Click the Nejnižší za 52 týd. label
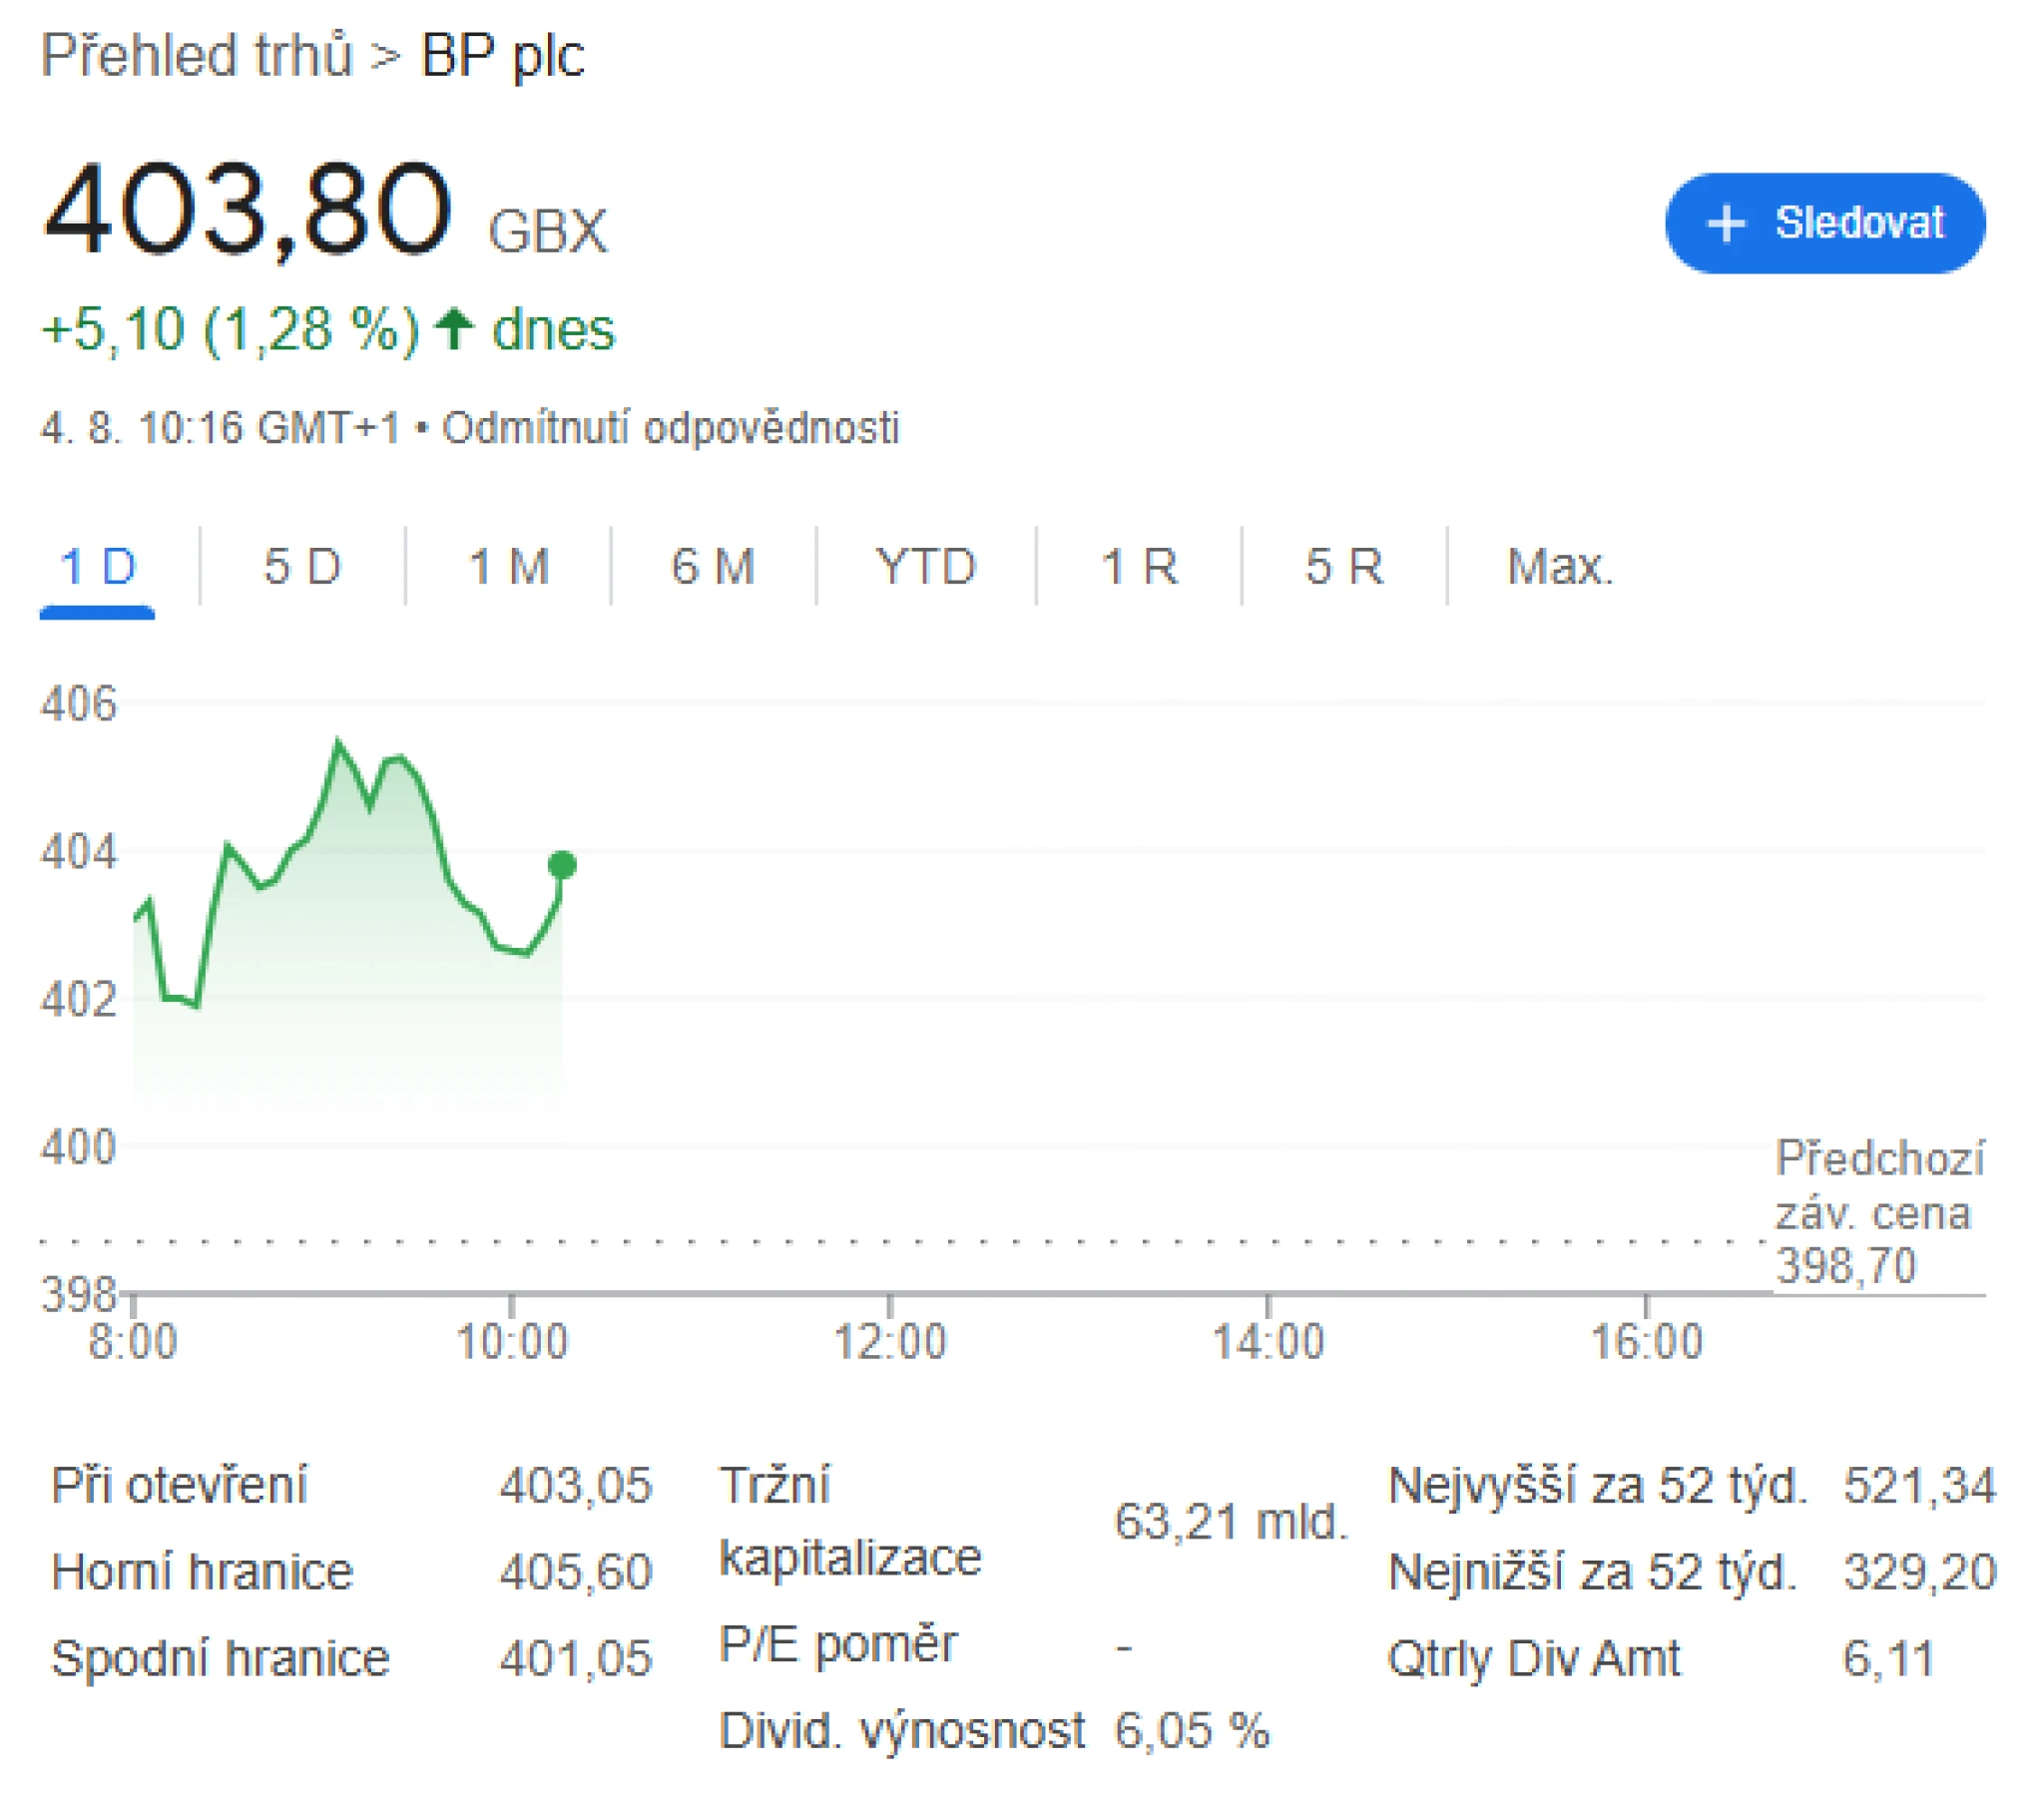Viewport: 2044px width, 1802px height. click(x=1592, y=1573)
